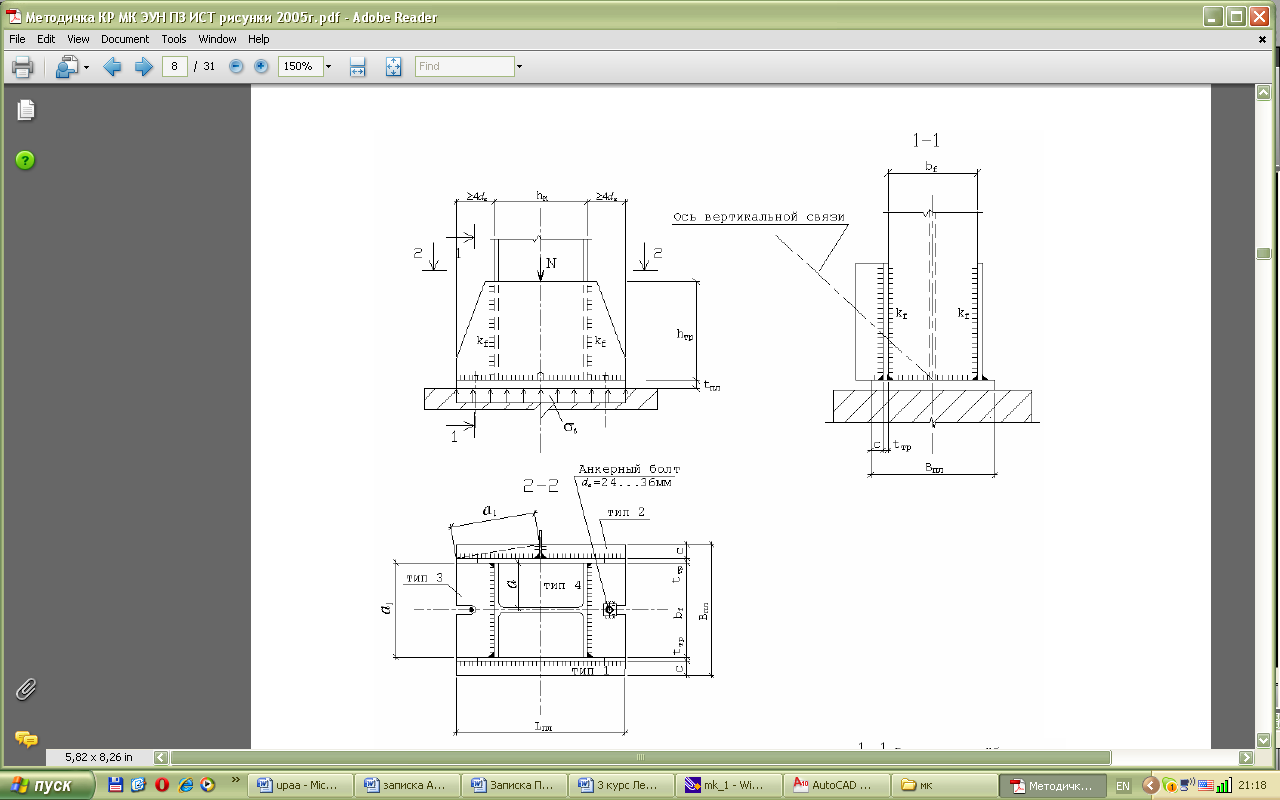Viewport: 1280px width, 800px height.
Task: Open the How To help sidebar icon
Action: pyautogui.click(x=25, y=160)
